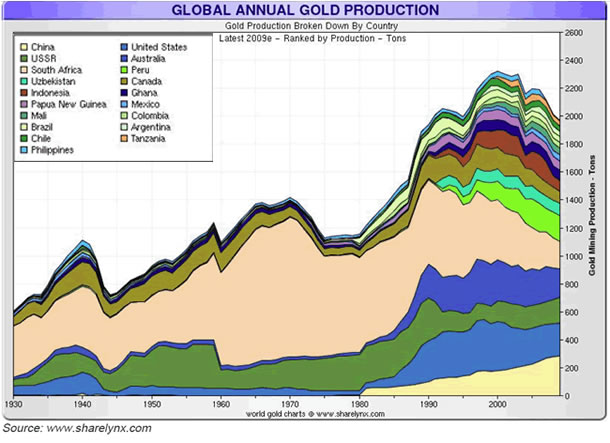This screenshot has width=610, height=443.
Task: Select the Australia legend color swatch
Action: 124,58
